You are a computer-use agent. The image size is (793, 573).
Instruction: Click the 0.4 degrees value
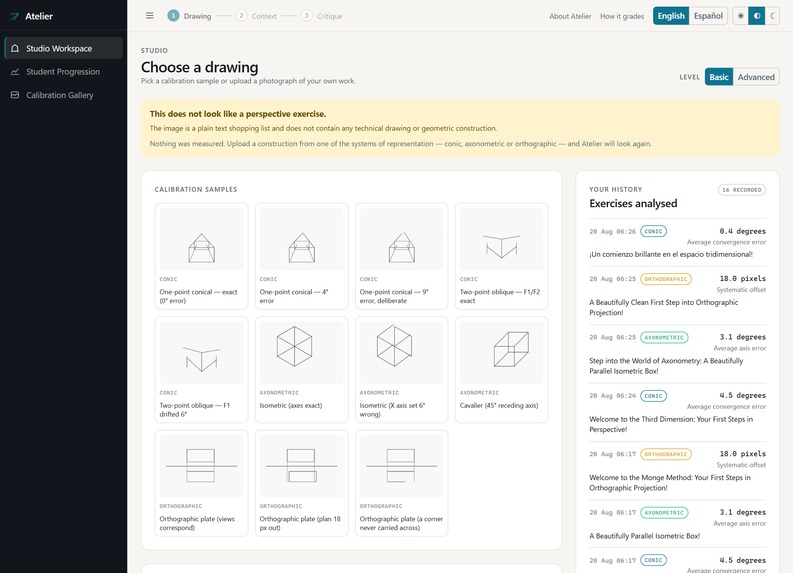coord(742,231)
